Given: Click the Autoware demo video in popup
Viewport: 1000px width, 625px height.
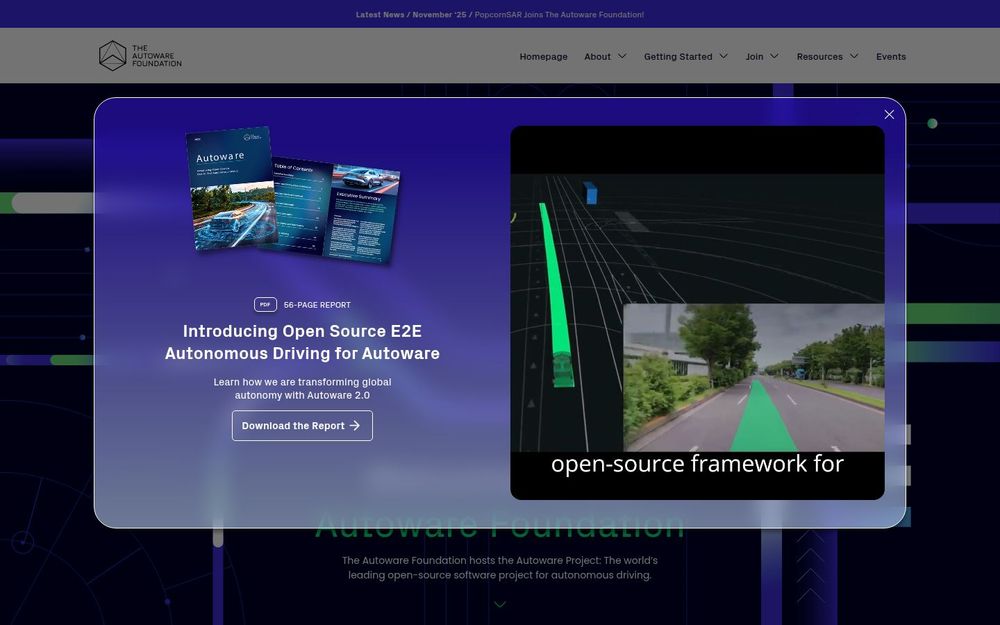Looking at the screenshot, I should tap(697, 312).
